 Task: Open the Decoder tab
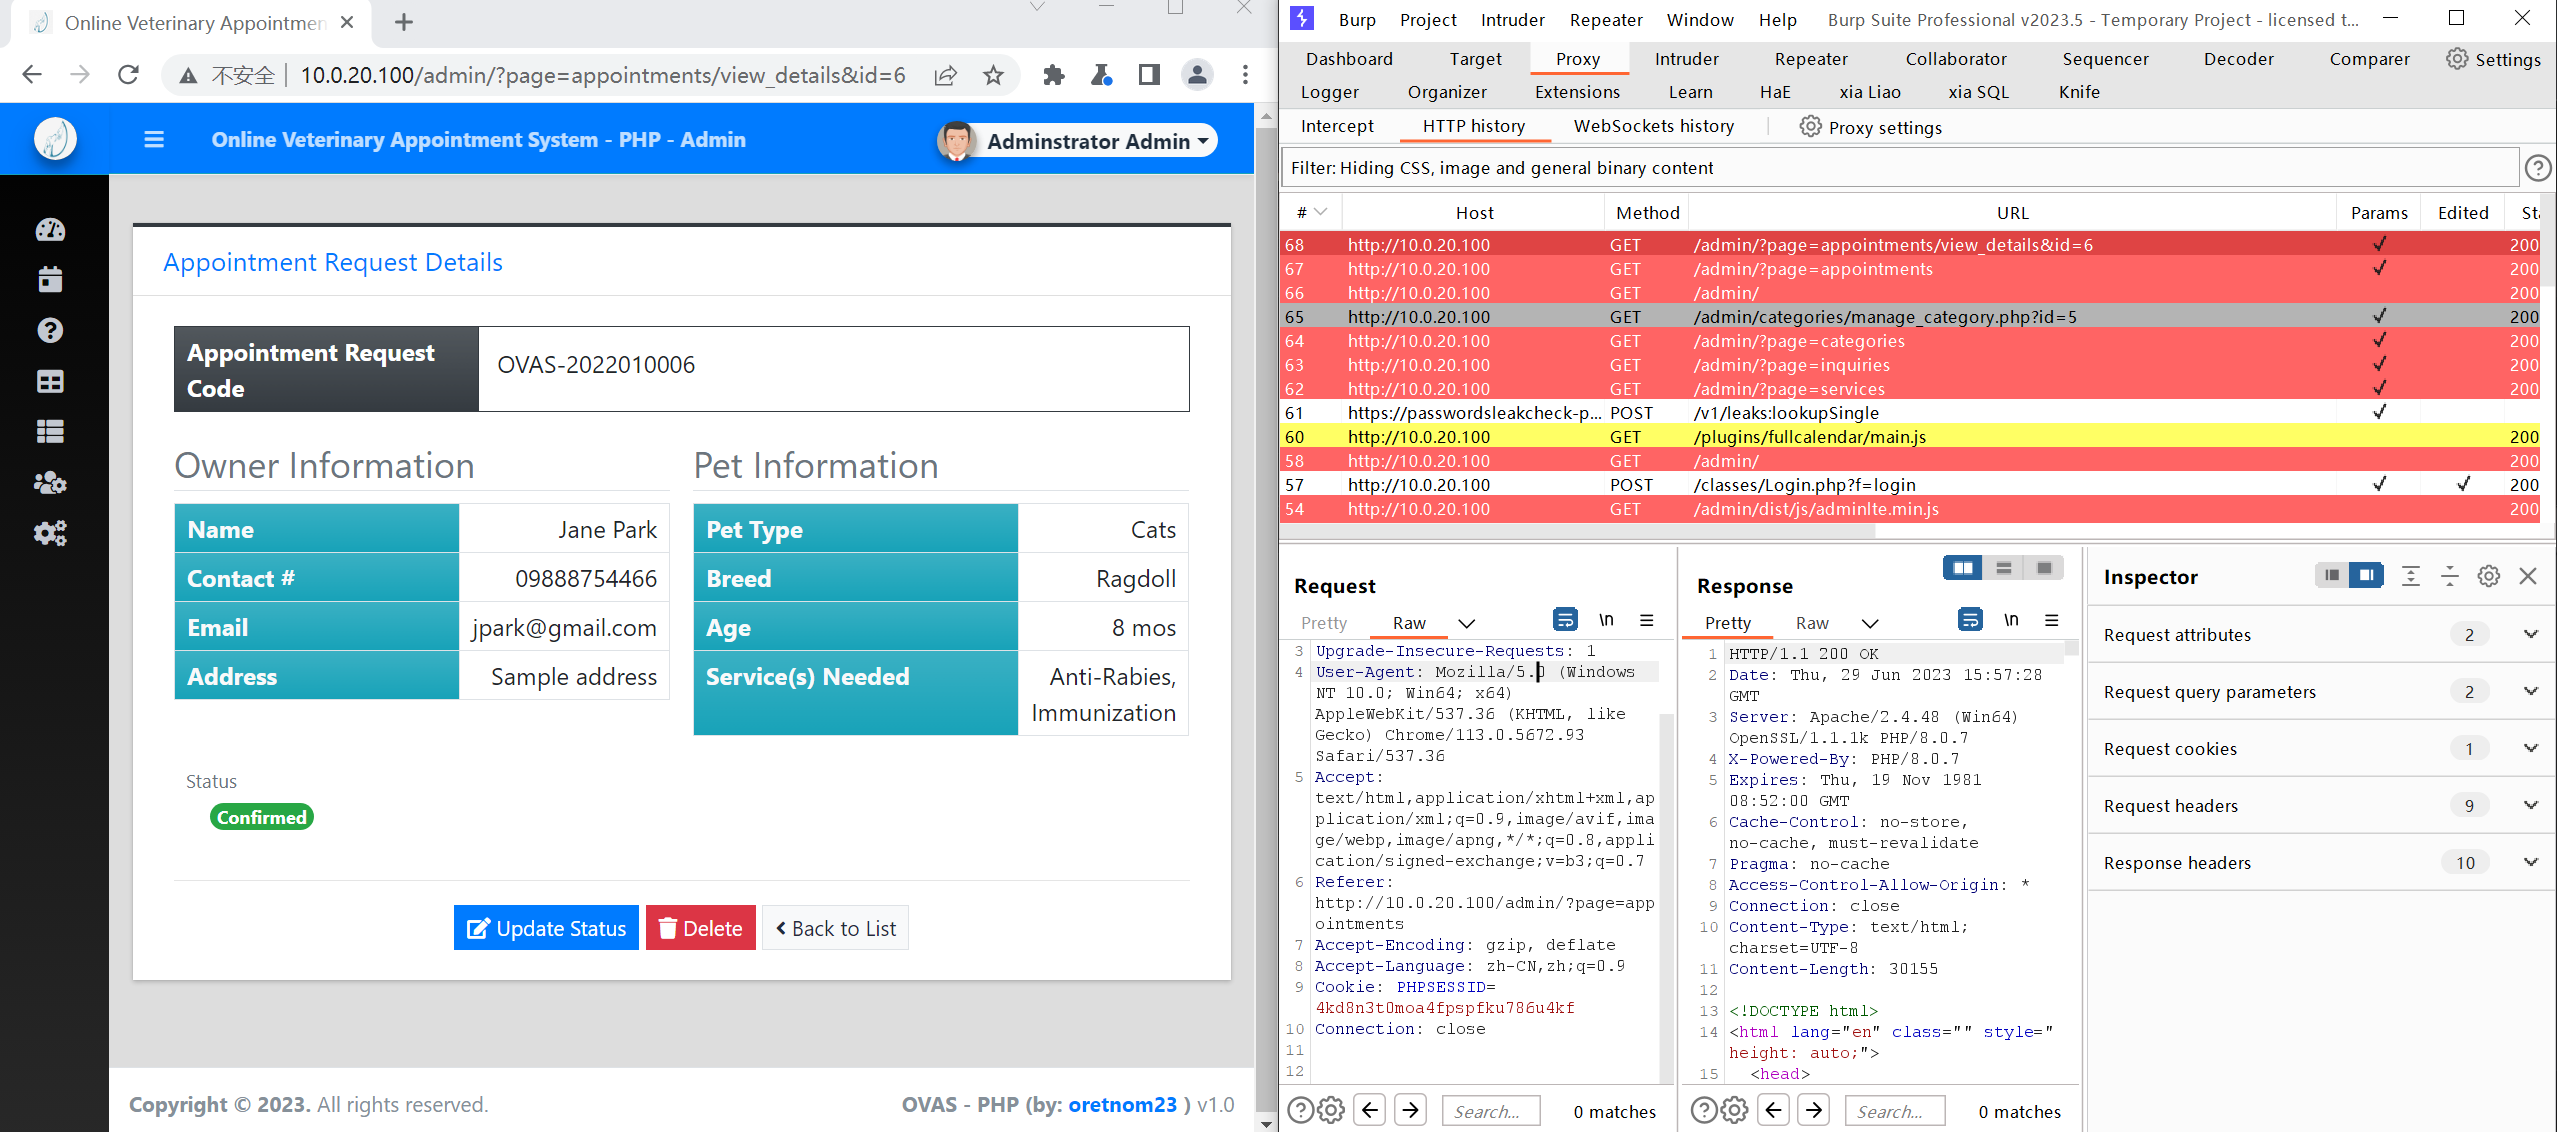click(x=2238, y=59)
